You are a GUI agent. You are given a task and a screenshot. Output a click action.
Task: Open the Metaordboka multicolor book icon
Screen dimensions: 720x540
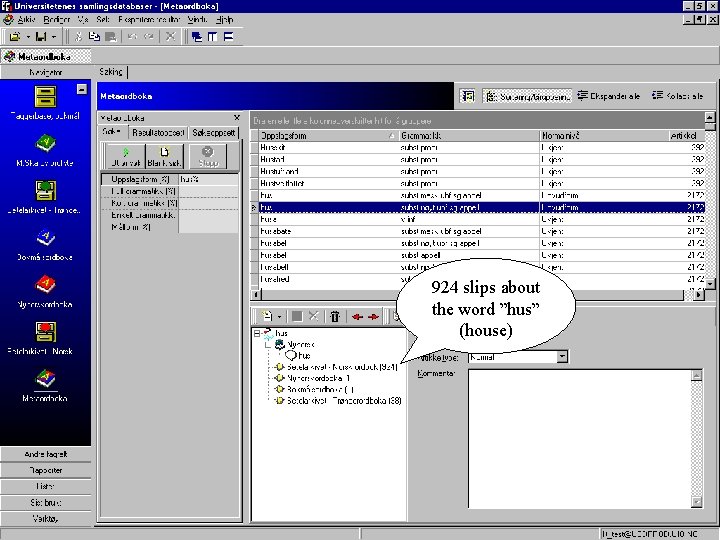coord(45,379)
